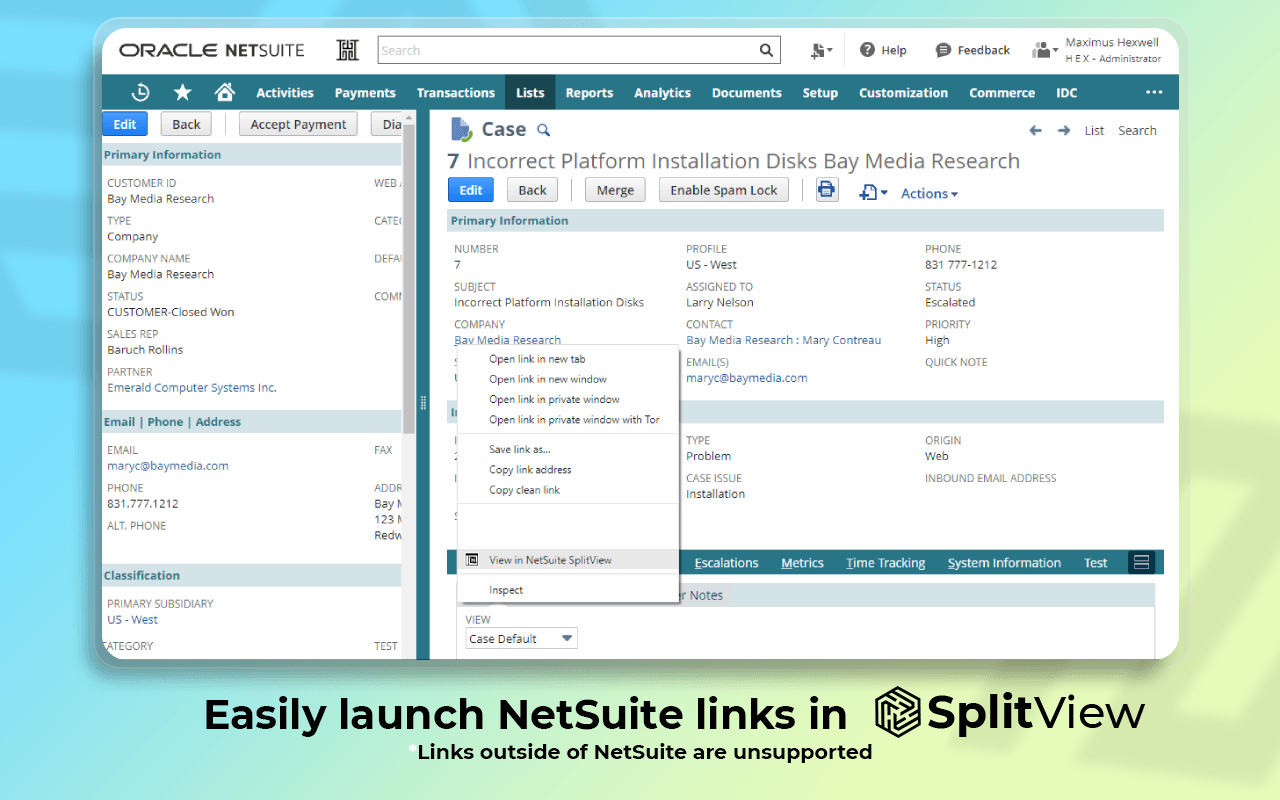Click the export icon beside the print button
The image size is (1280, 800).
tap(865, 190)
